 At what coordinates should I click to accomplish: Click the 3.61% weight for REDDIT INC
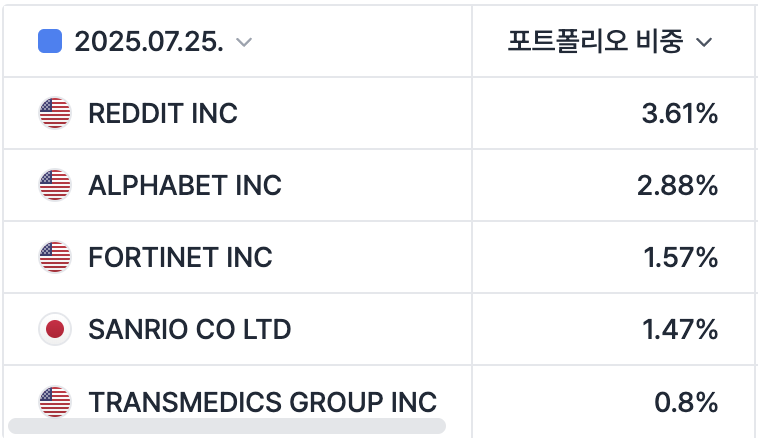pos(679,113)
